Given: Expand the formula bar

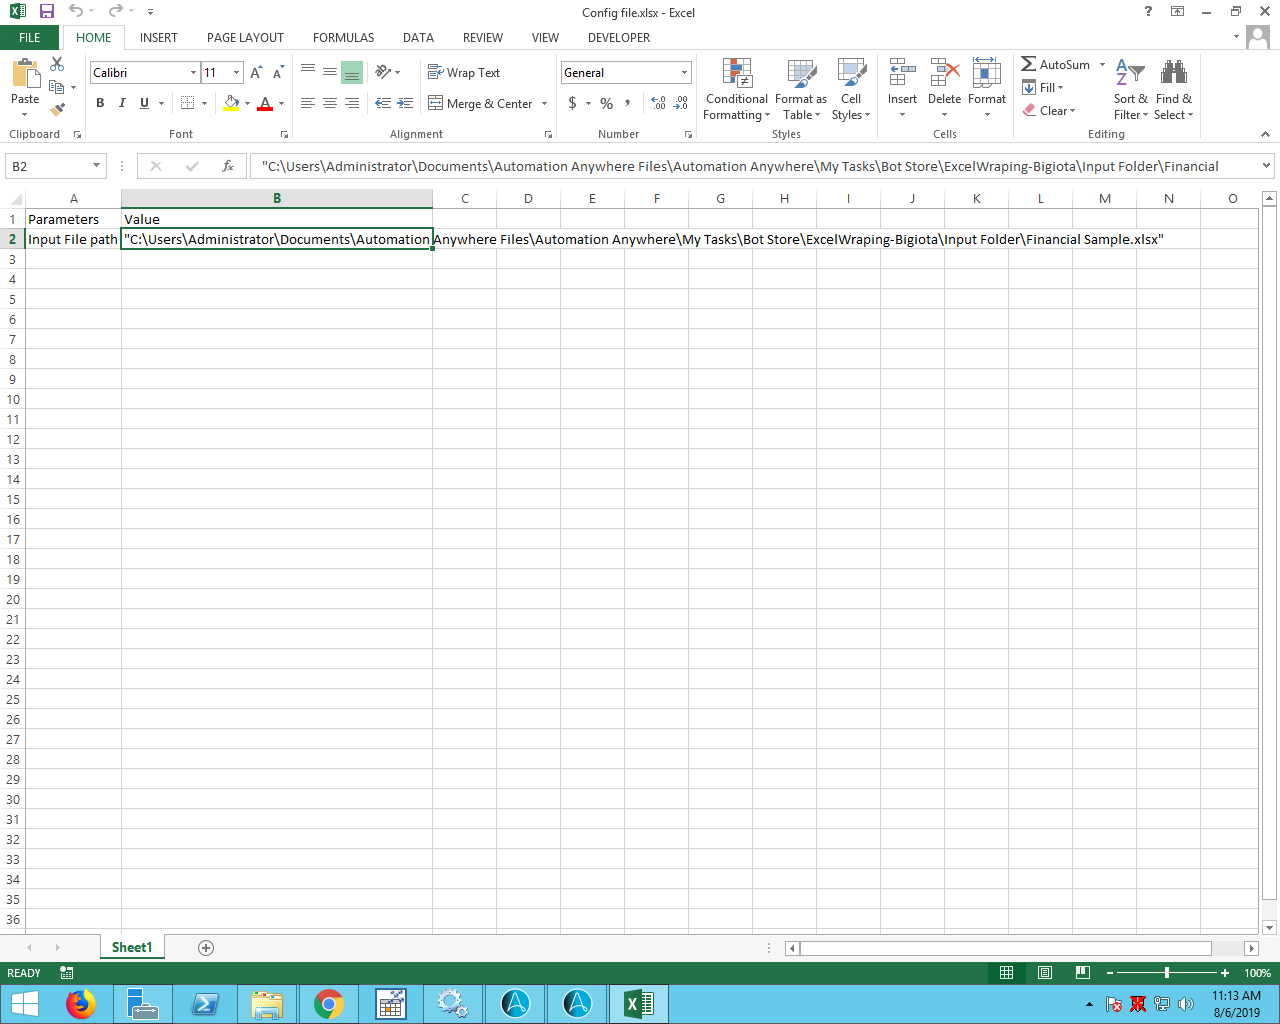Looking at the screenshot, I should click(1266, 166).
